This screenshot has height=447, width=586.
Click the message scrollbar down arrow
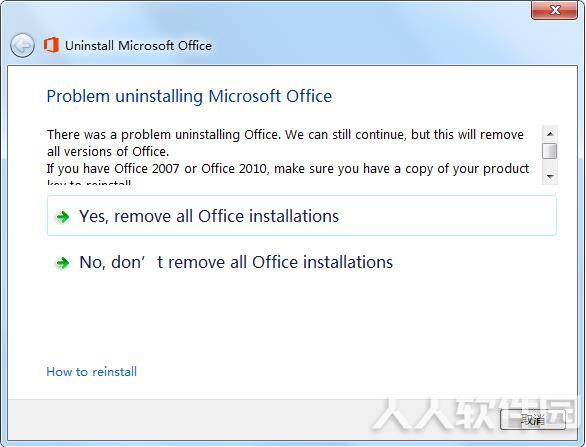click(x=550, y=176)
